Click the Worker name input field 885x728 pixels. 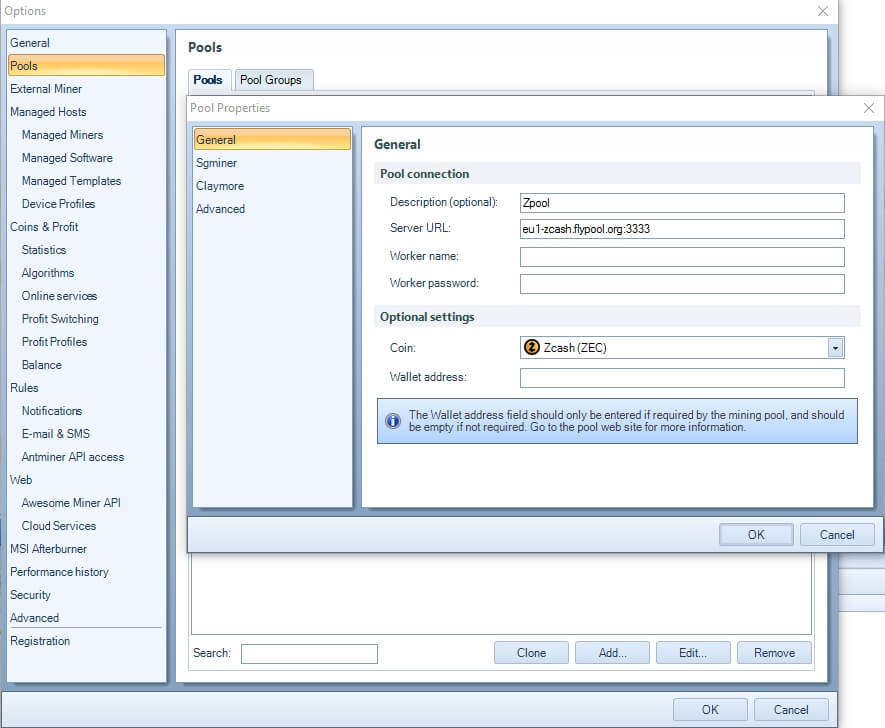[682, 257]
